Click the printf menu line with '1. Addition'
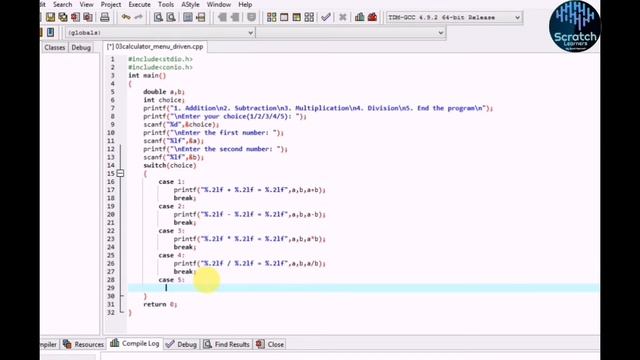 (318, 108)
